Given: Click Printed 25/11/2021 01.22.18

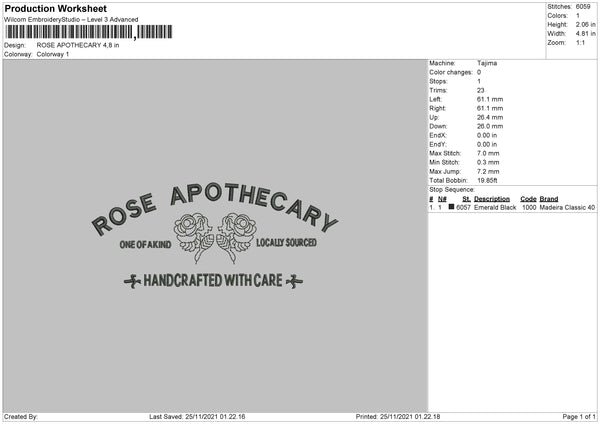Looking at the screenshot, I should tap(398, 416).
